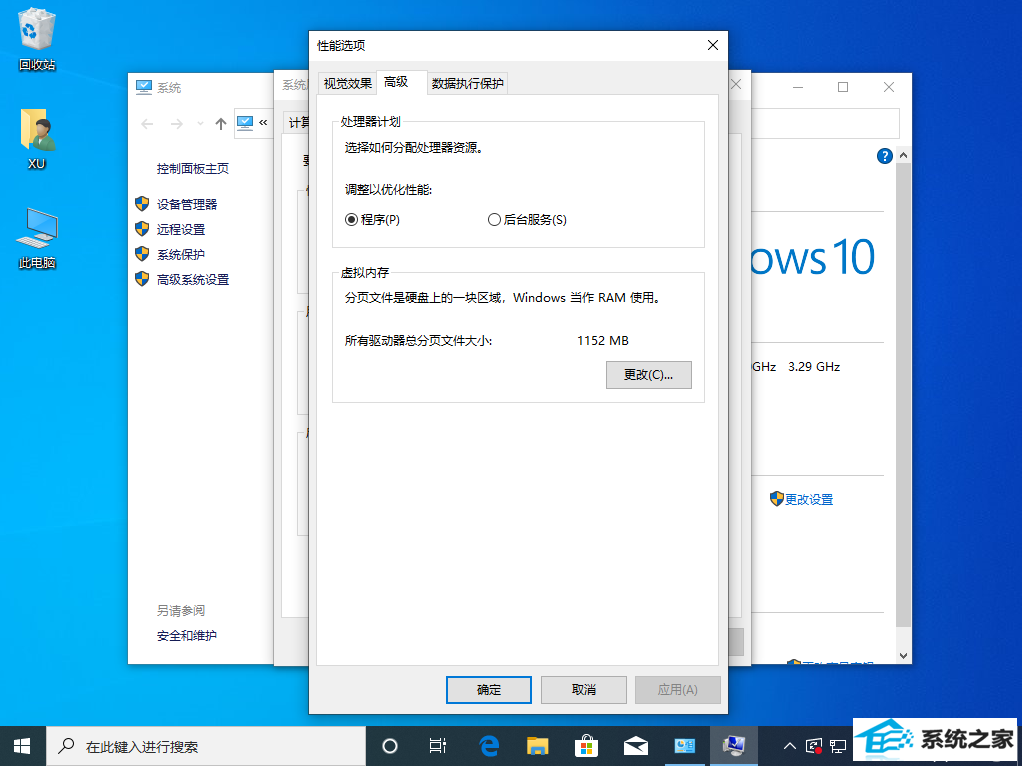Viewport: 1022px width, 766px height.
Task: Go to 控制面板主页 link
Action: 193,168
